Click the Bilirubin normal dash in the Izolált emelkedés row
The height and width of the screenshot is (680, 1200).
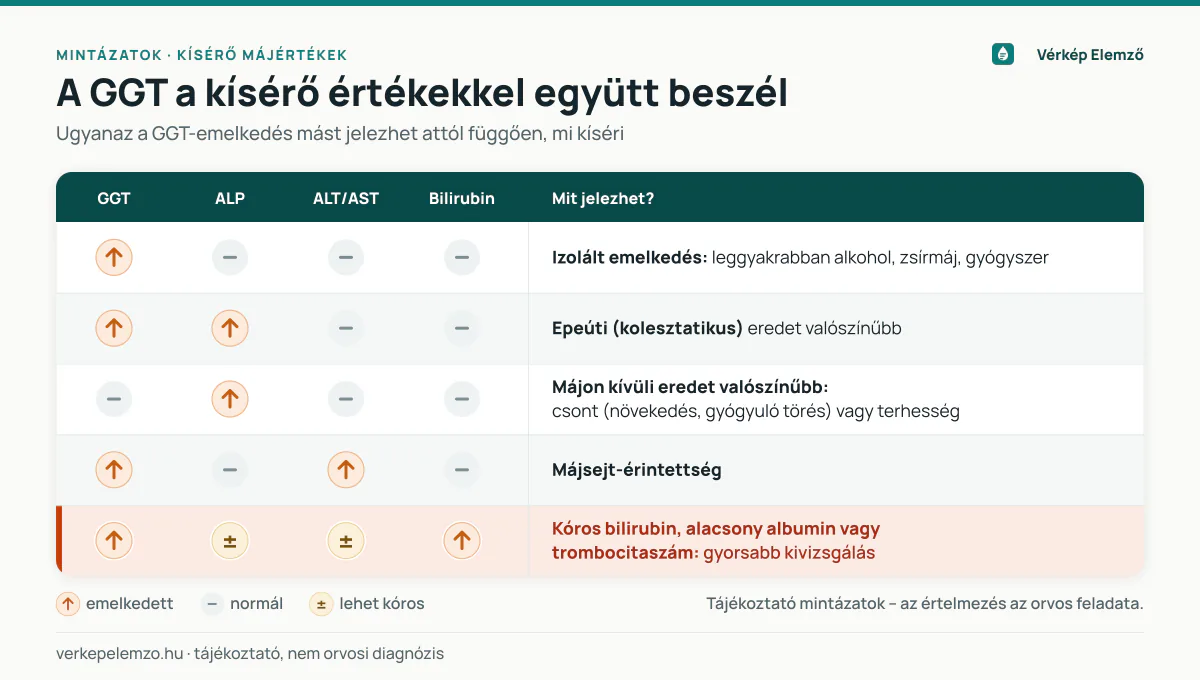tap(462, 258)
